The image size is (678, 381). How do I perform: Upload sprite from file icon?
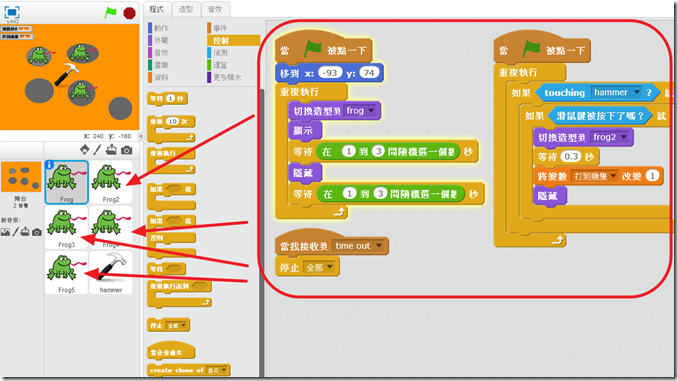(x=112, y=150)
